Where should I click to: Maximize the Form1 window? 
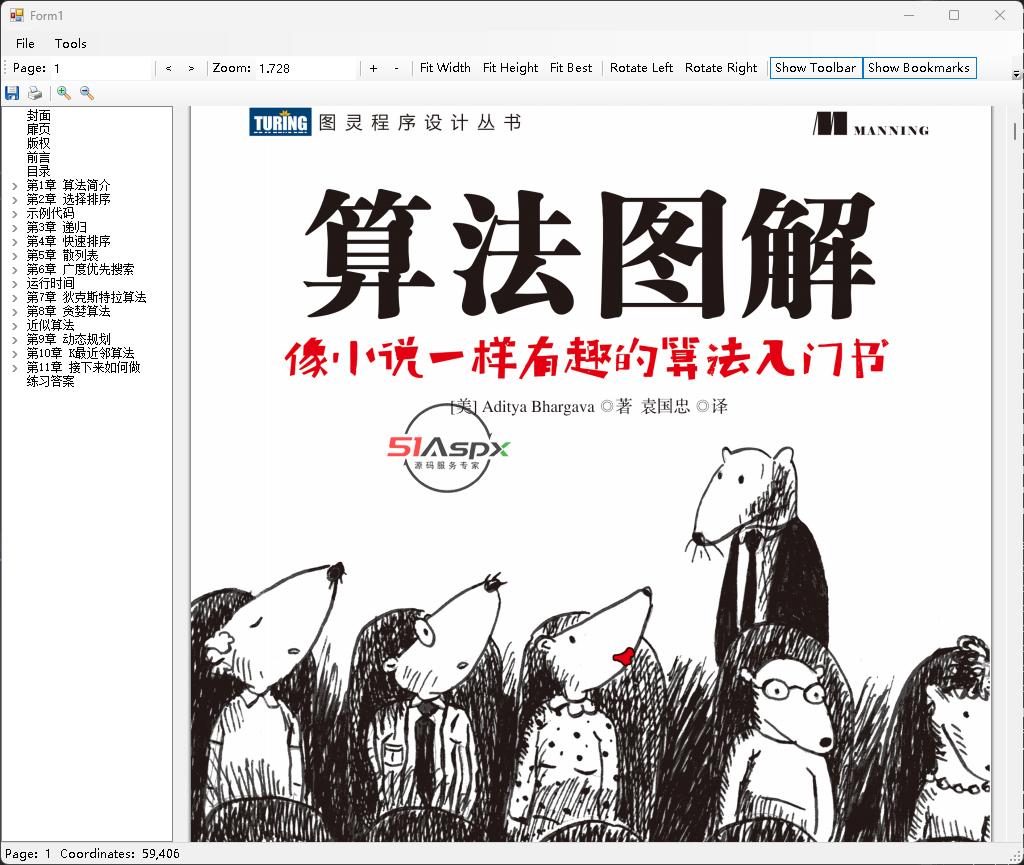click(x=954, y=15)
